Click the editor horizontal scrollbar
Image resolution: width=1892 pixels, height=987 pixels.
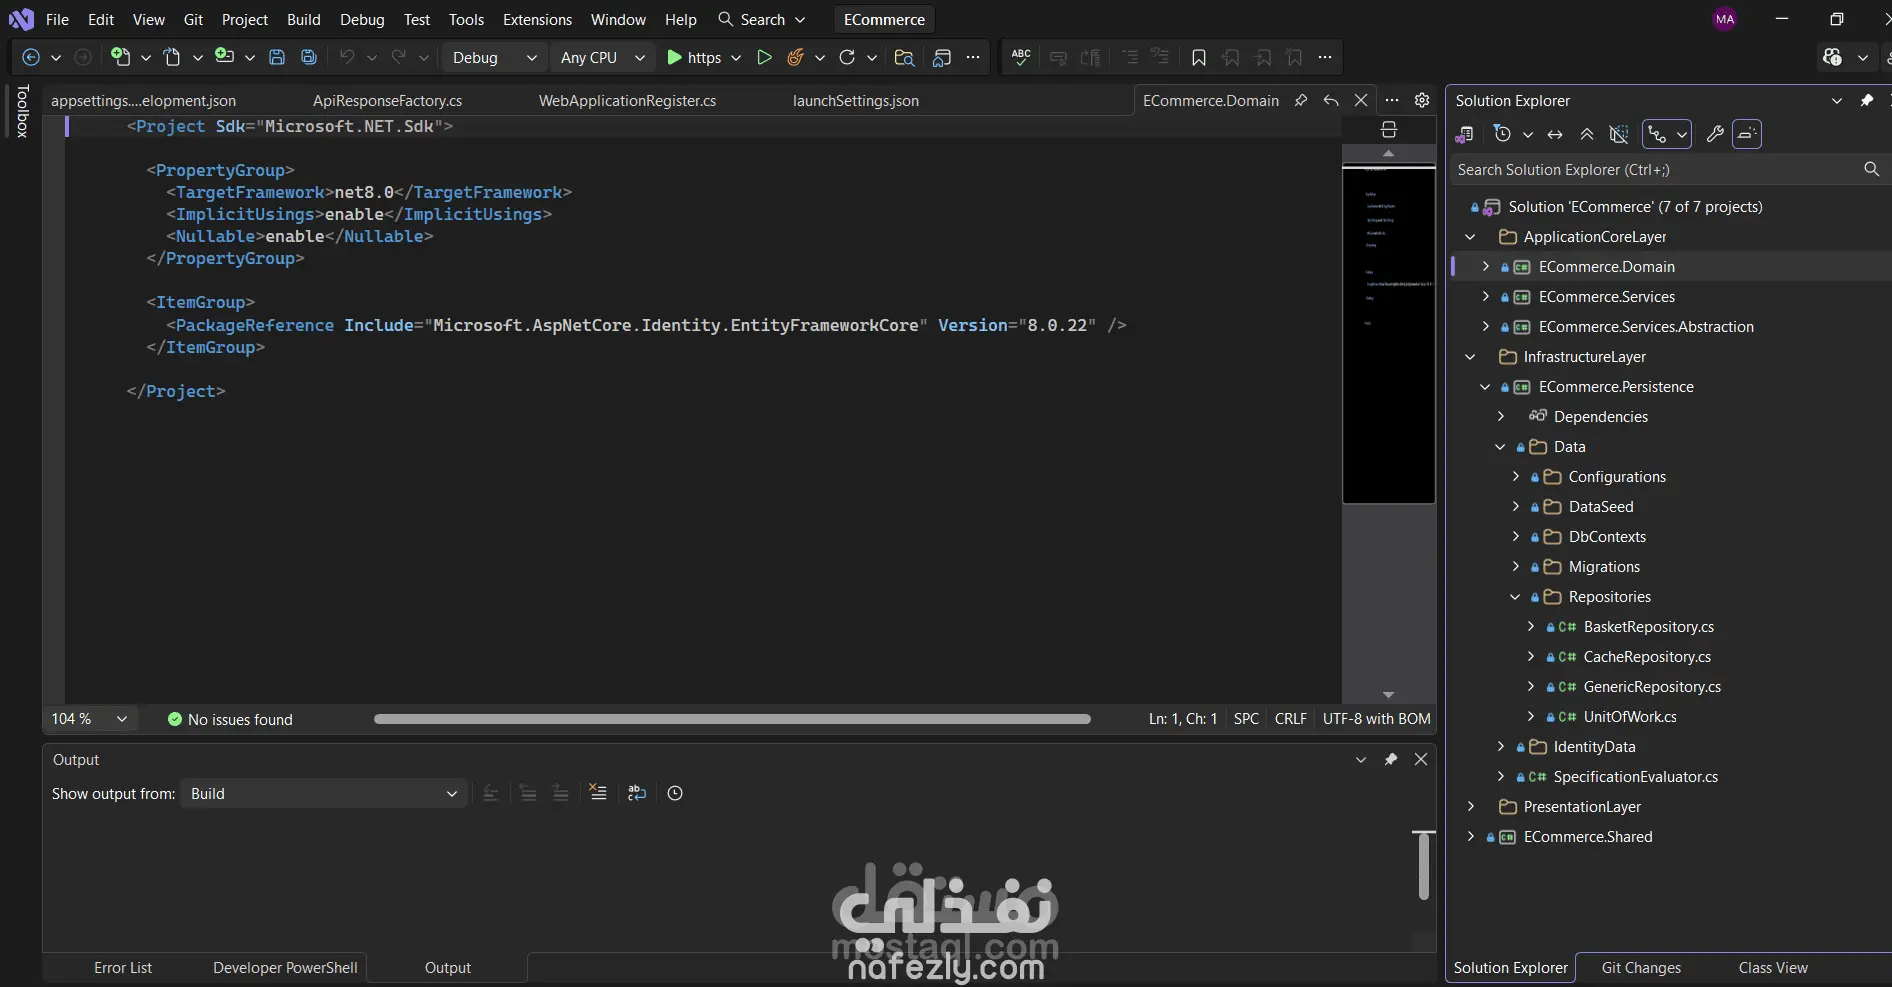click(732, 719)
